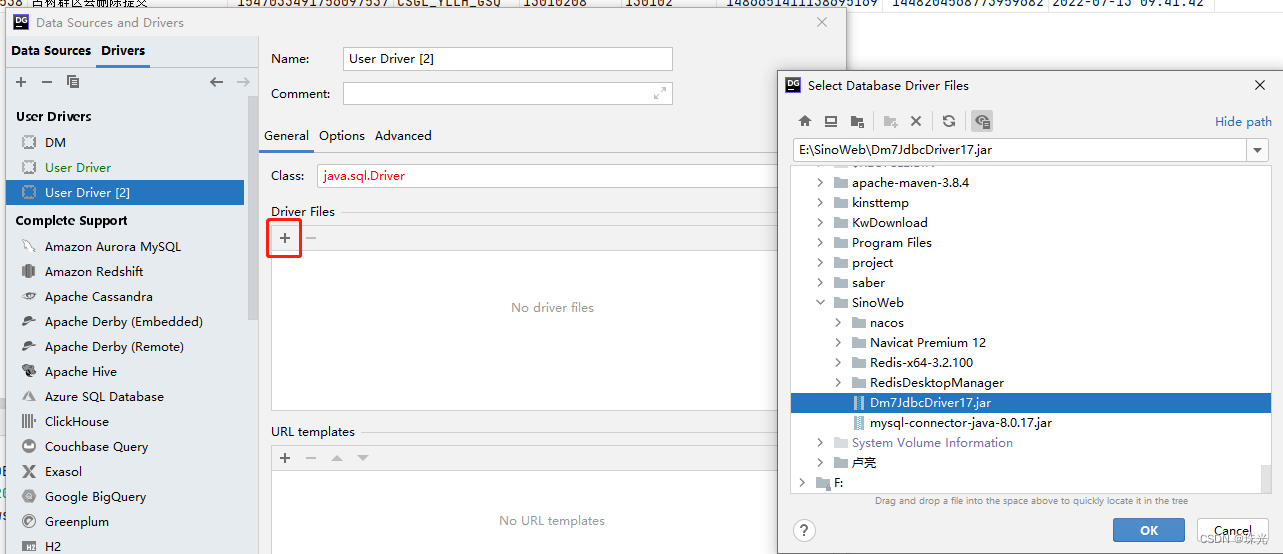
Task: Select Google BigQuery driver
Action: coord(95,496)
